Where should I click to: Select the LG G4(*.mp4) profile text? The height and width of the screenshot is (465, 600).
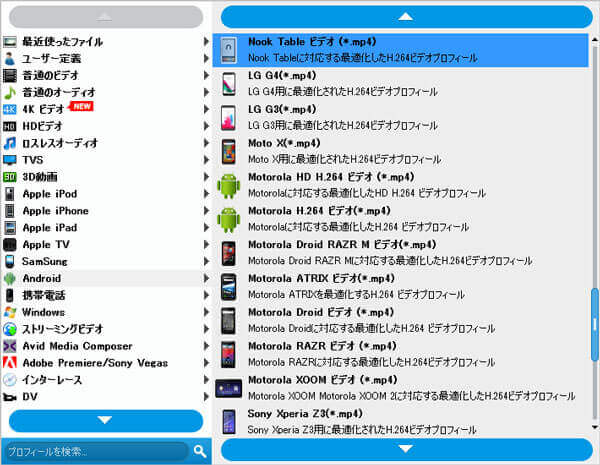(x=282, y=75)
